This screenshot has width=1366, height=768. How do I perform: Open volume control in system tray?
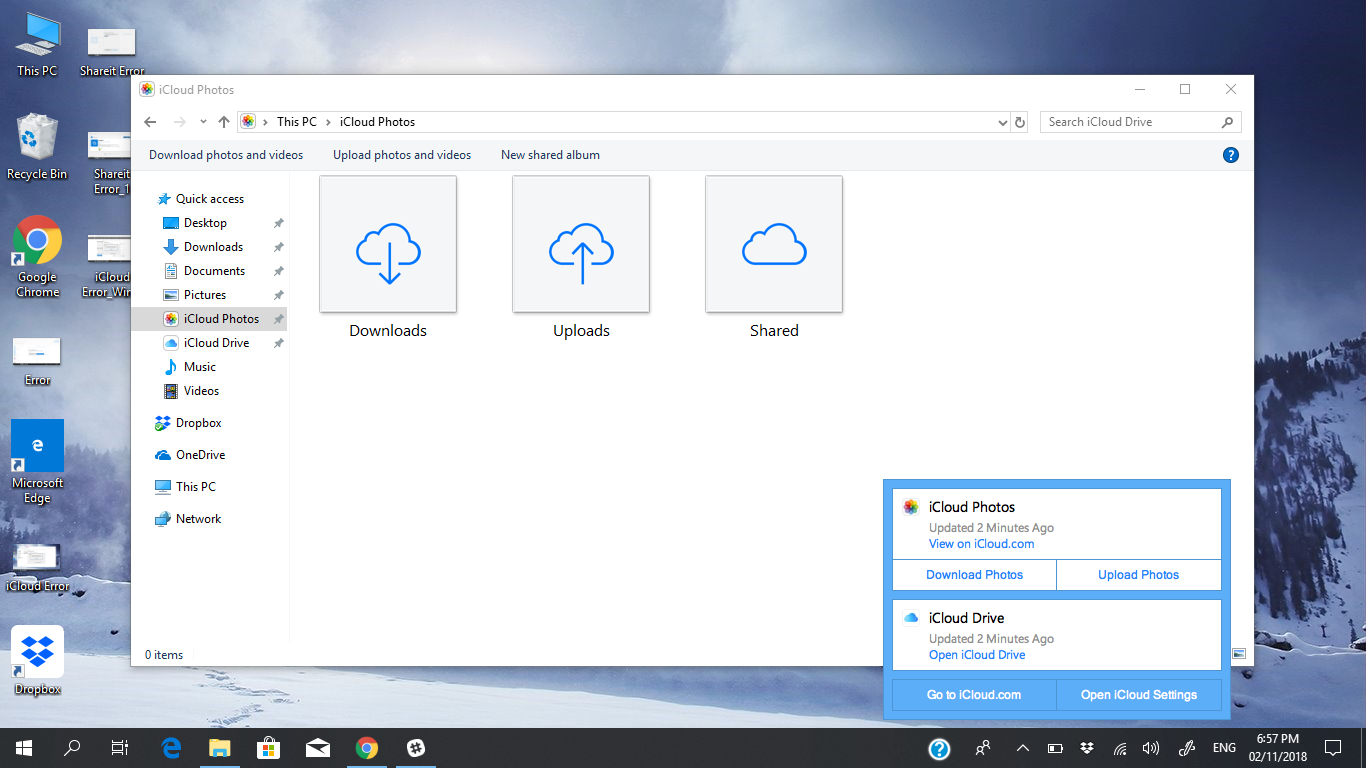click(x=1151, y=748)
